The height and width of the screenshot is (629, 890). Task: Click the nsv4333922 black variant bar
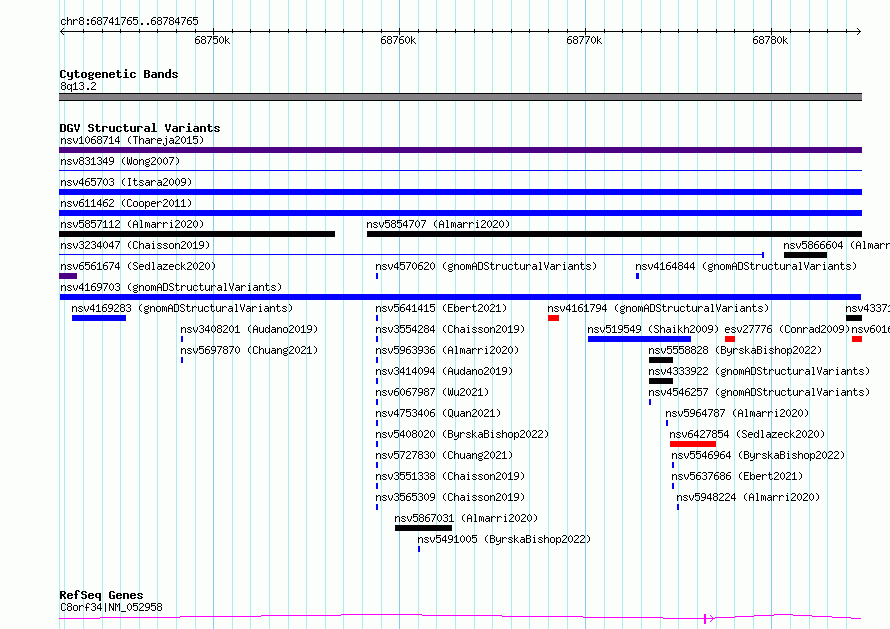tap(661, 381)
